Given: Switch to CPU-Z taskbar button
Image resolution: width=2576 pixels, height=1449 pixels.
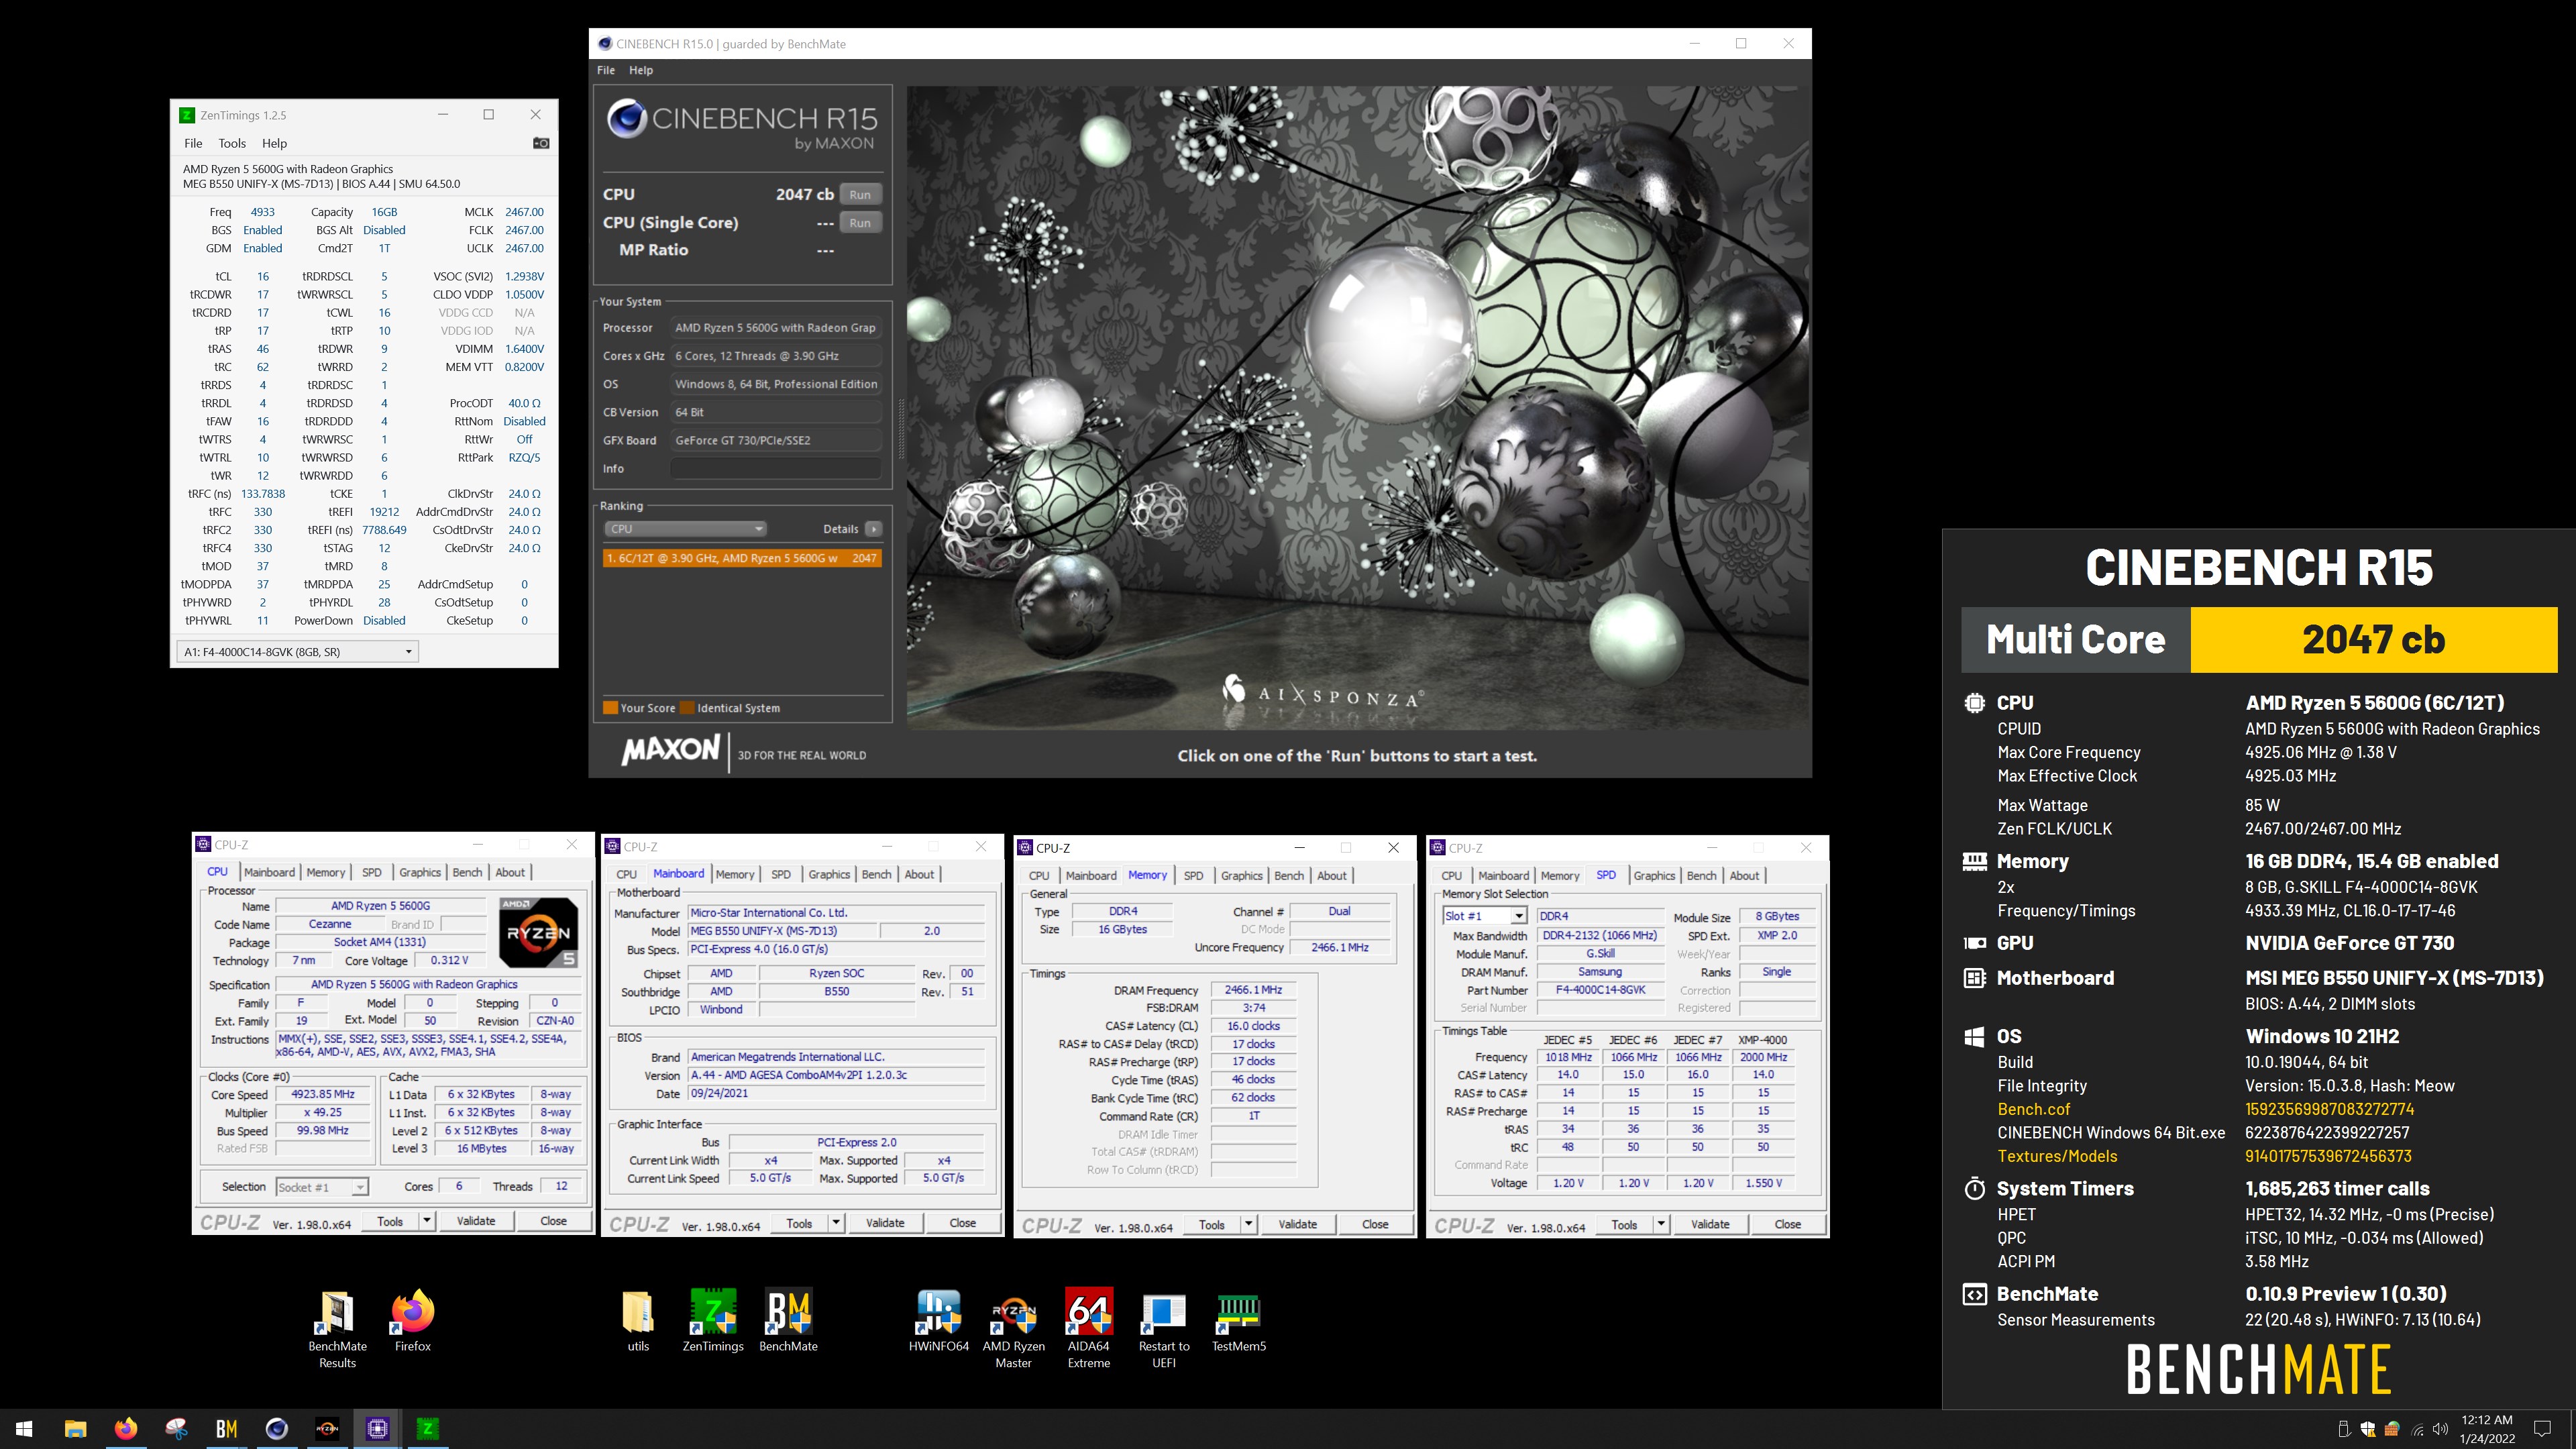Looking at the screenshot, I should [x=377, y=1429].
